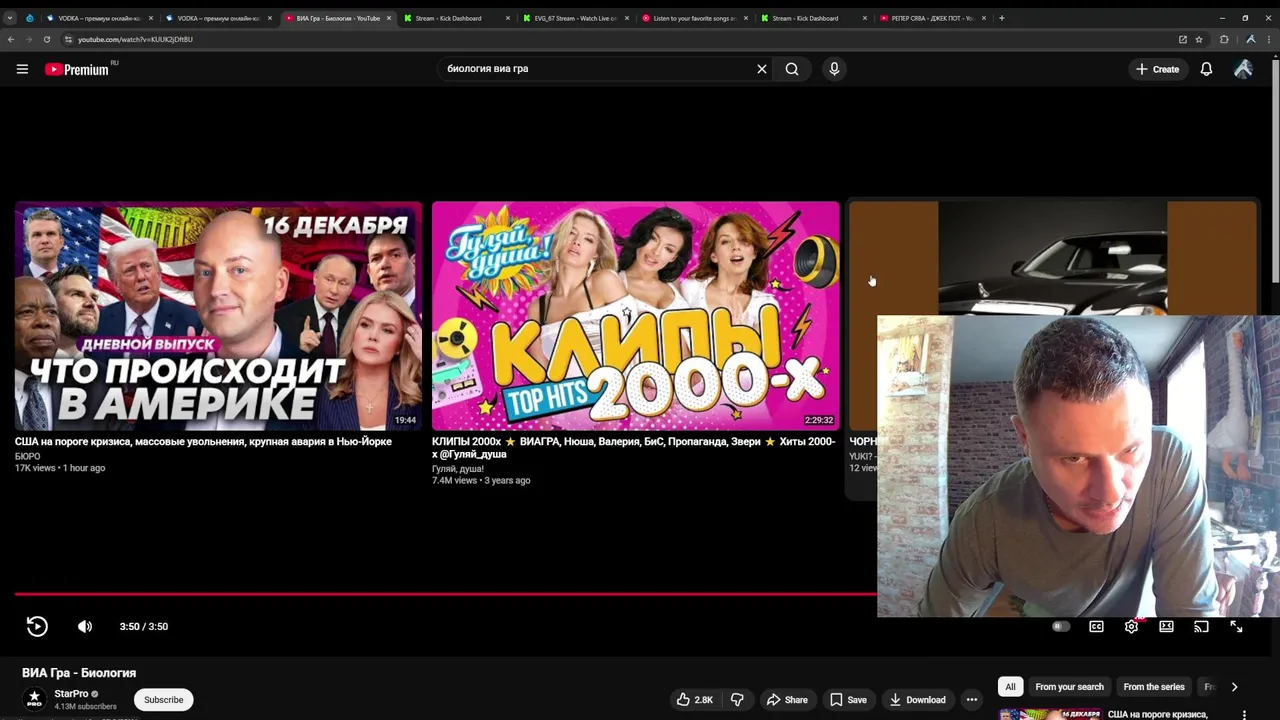Open Chrome three-dot menu
The height and width of the screenshot is (720, 1280).
point(1269,39)
